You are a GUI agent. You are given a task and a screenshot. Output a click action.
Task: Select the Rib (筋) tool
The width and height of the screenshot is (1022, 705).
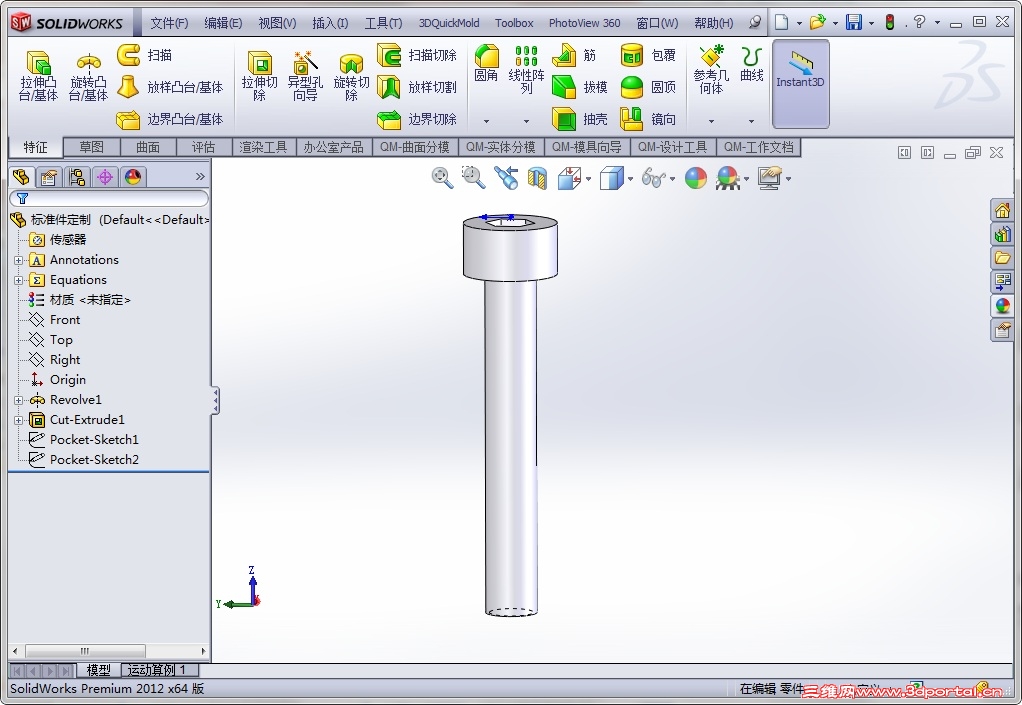tap(574, 55)
